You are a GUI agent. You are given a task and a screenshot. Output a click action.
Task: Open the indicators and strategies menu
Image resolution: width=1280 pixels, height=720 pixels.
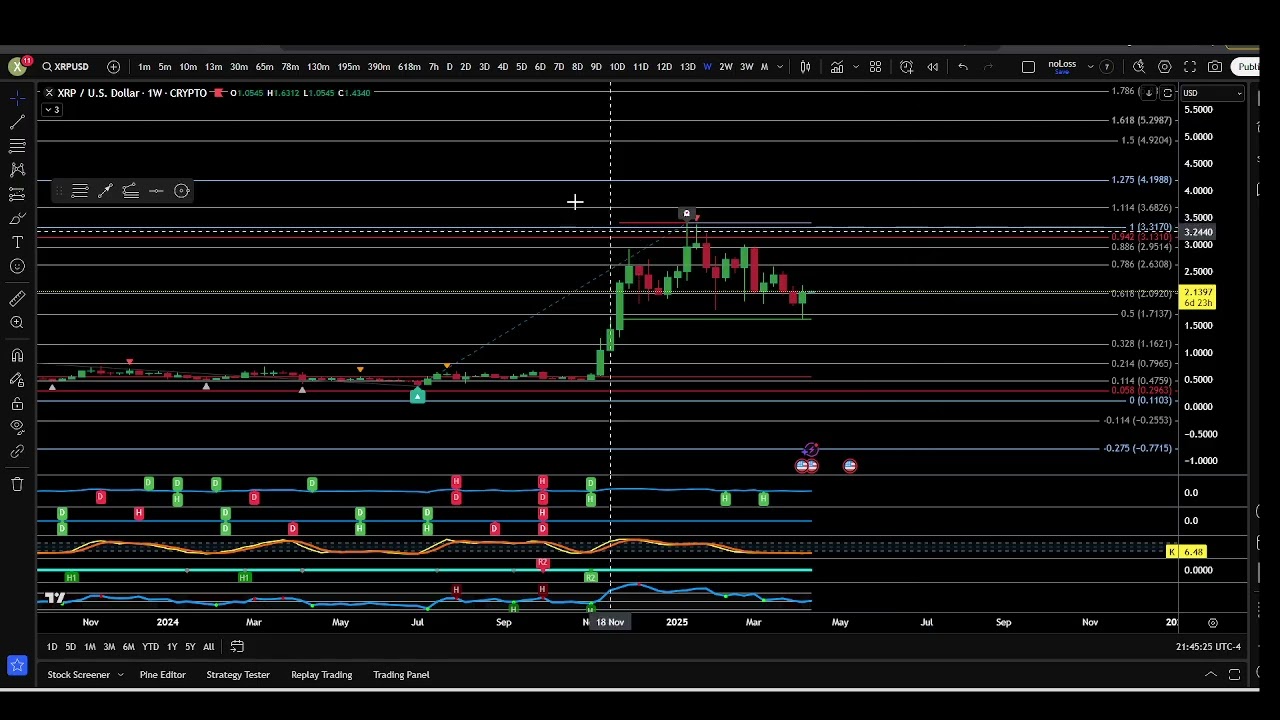(837, 67)
